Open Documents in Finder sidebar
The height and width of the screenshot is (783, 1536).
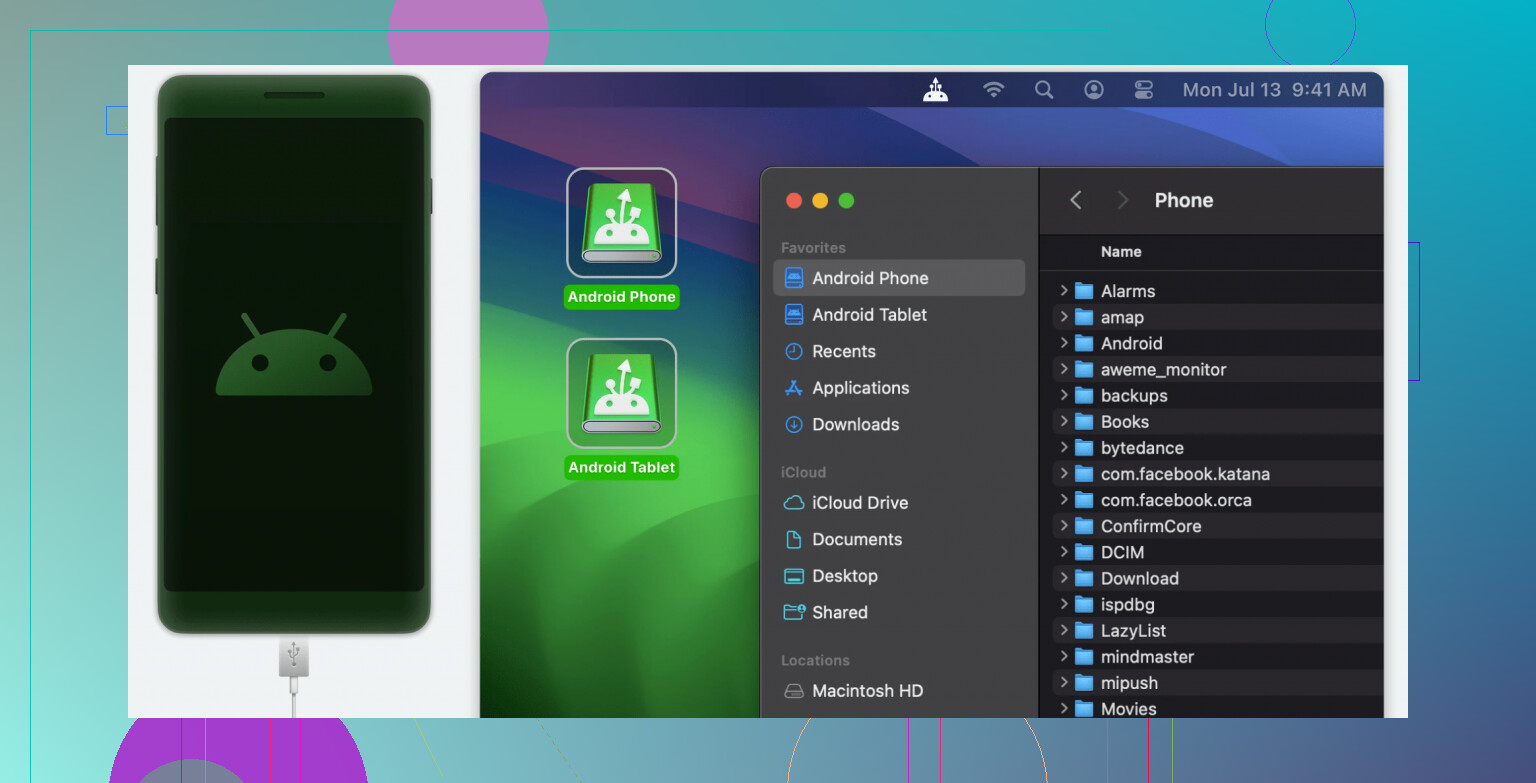pyautogui.click(x=899, y=539)
